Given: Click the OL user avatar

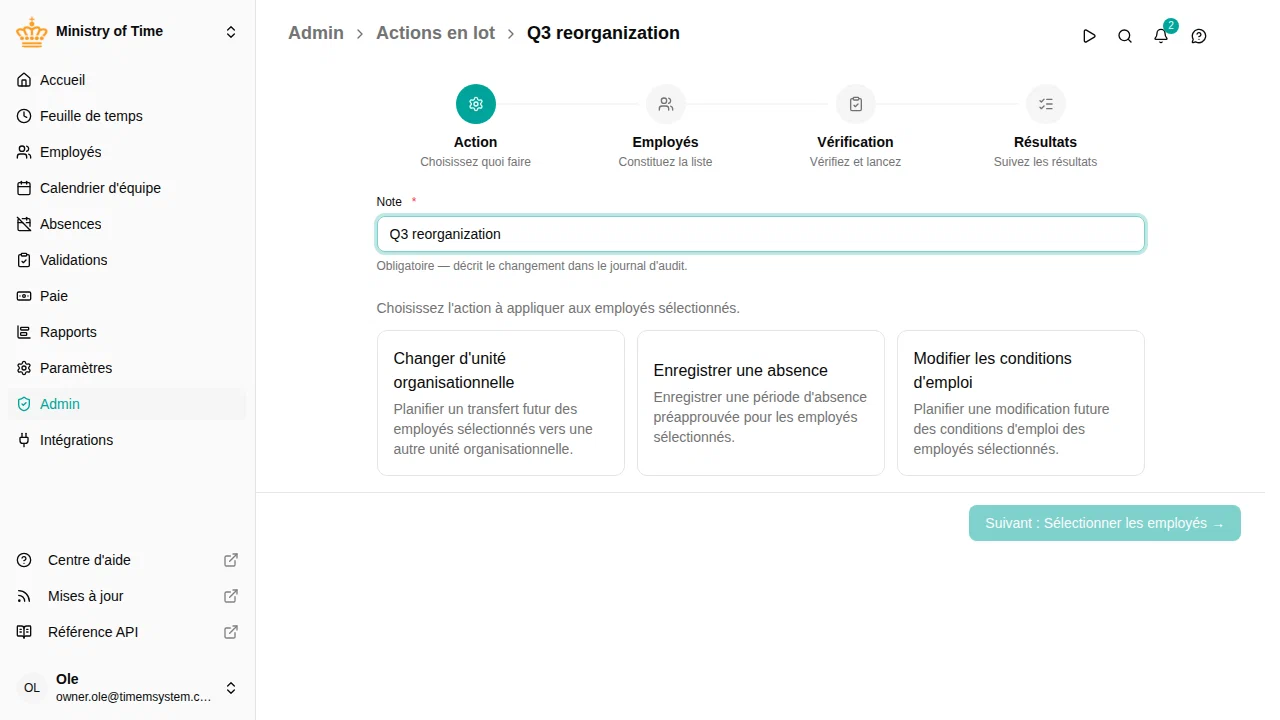Looking at the screenshot, I should click(x=32, y=688).
